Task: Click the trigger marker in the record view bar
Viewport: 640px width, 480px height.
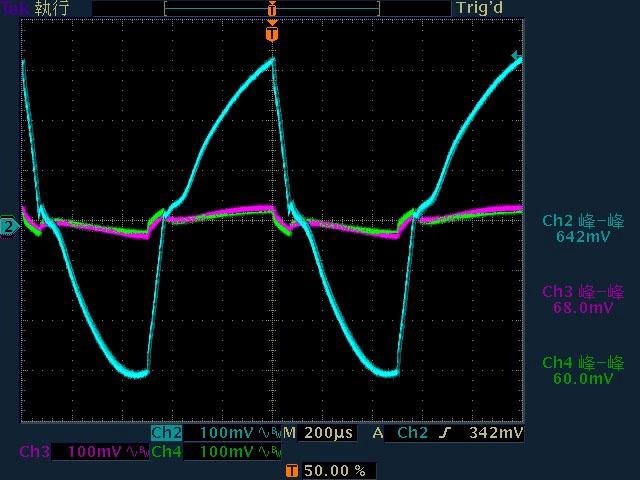Action: [272, 8]
